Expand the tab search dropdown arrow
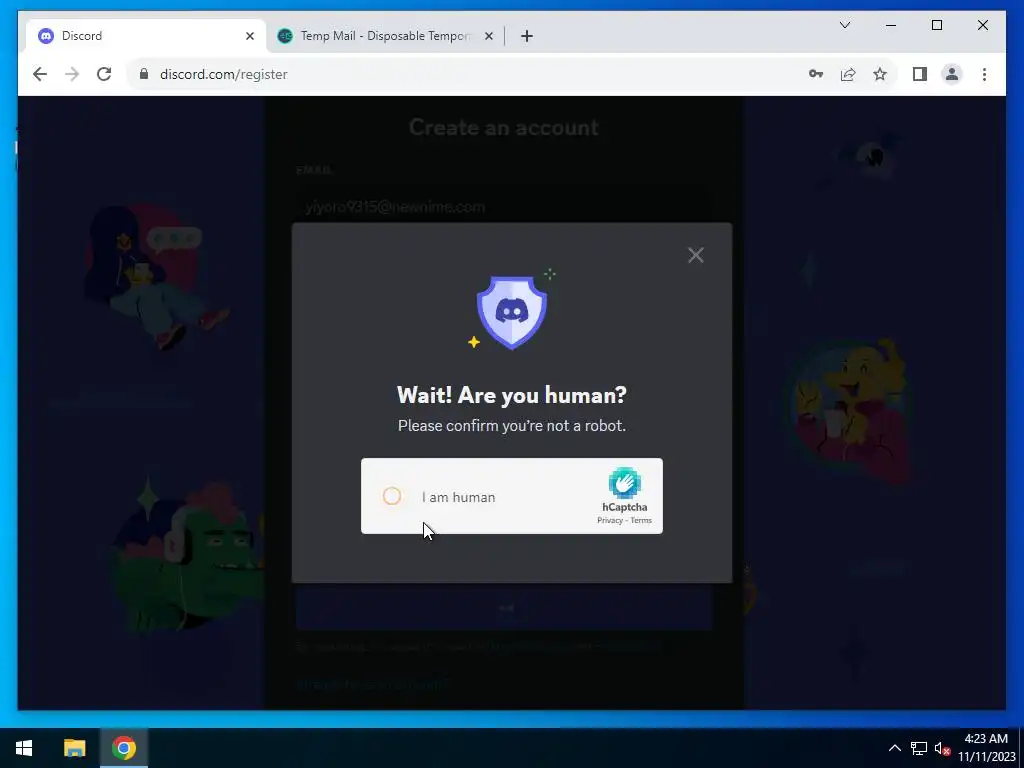The height and width of the screenshot is (768, 1024). click(x=844, y=25)
